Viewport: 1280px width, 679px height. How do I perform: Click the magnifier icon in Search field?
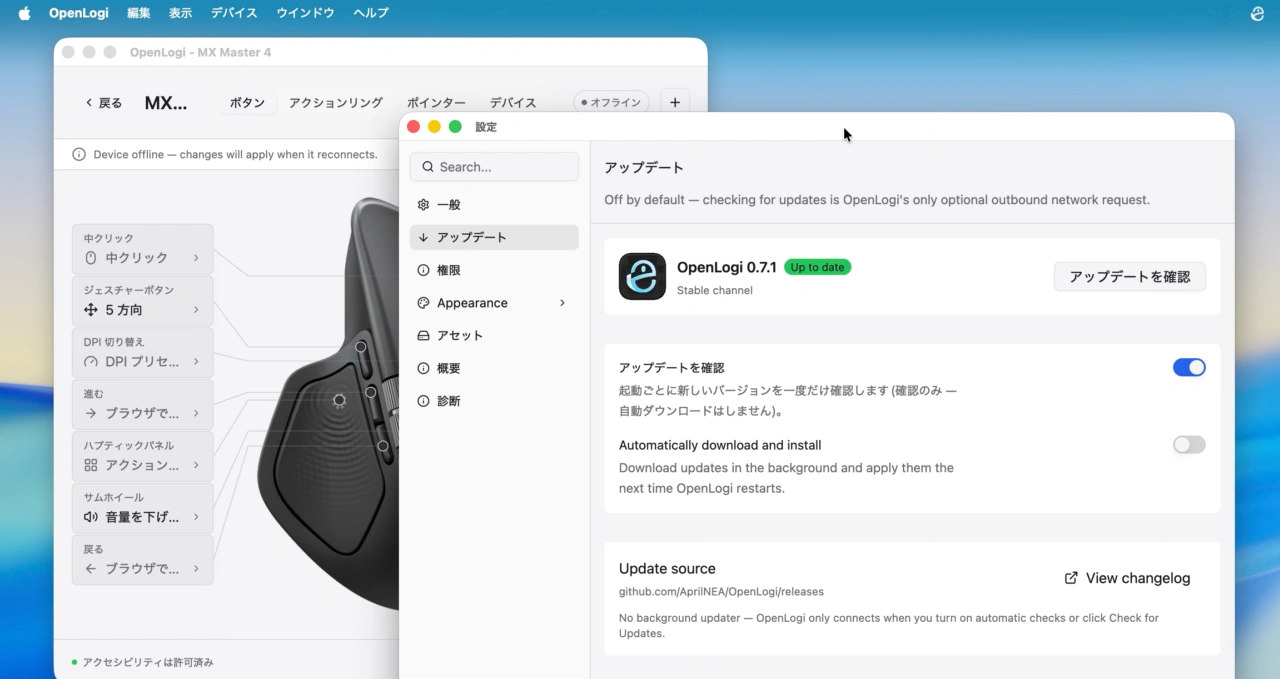[428, 167]
